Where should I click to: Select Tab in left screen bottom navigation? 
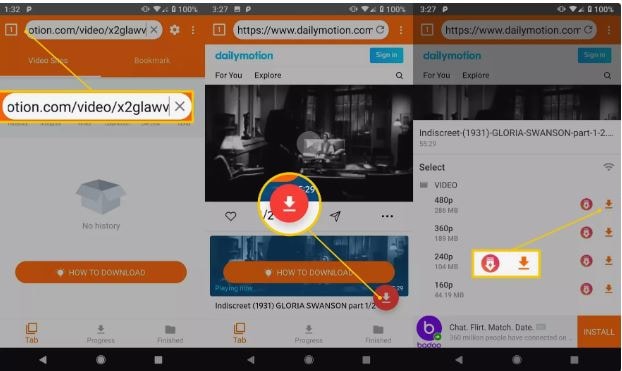click(31, 333)
